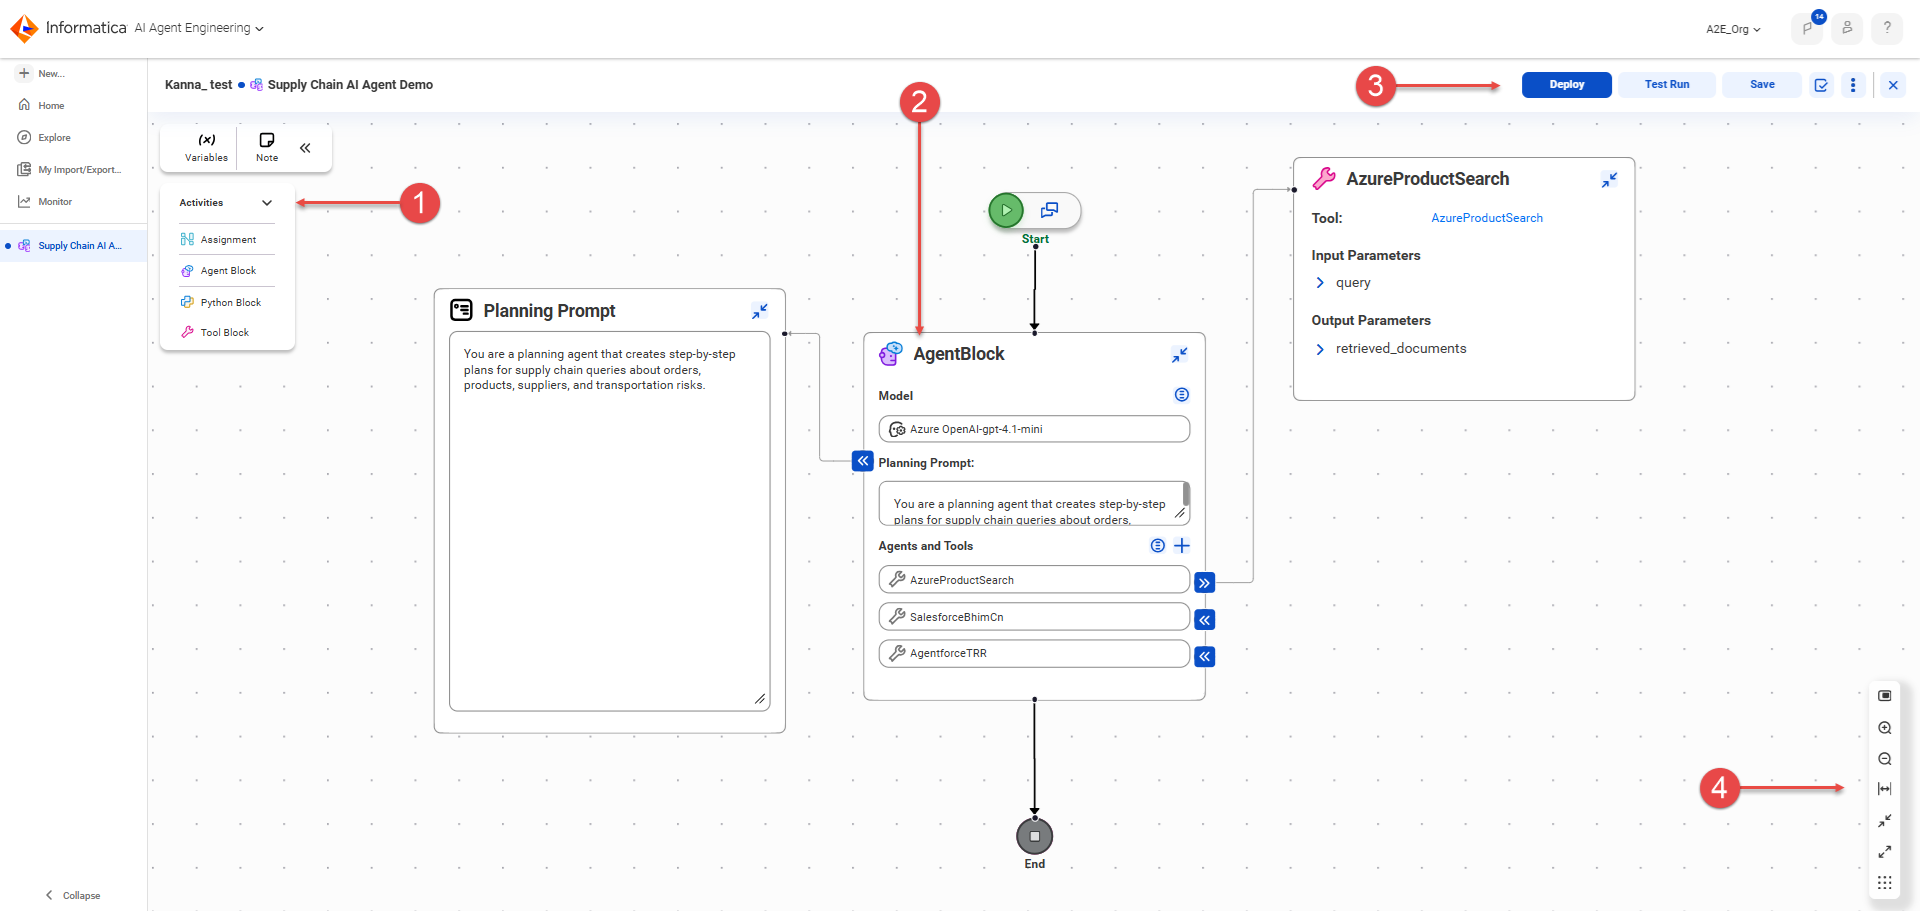The width and height of the screenshot is (1920, 911).
Task: Go to Home in sidebar
Action: 42,106
